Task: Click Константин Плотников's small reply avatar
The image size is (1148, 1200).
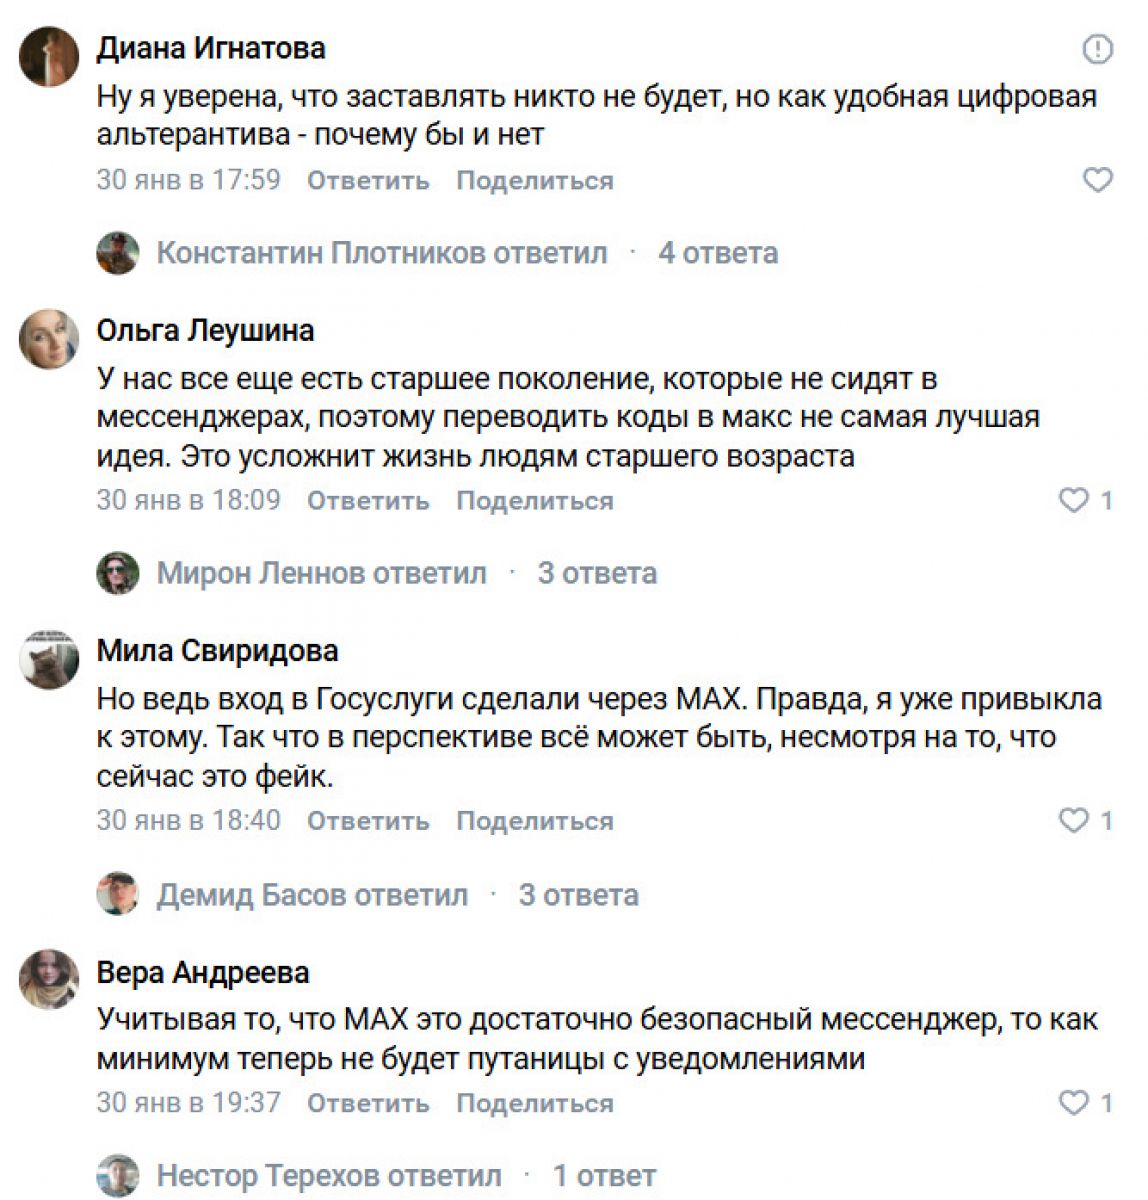Action: point(118,253)
